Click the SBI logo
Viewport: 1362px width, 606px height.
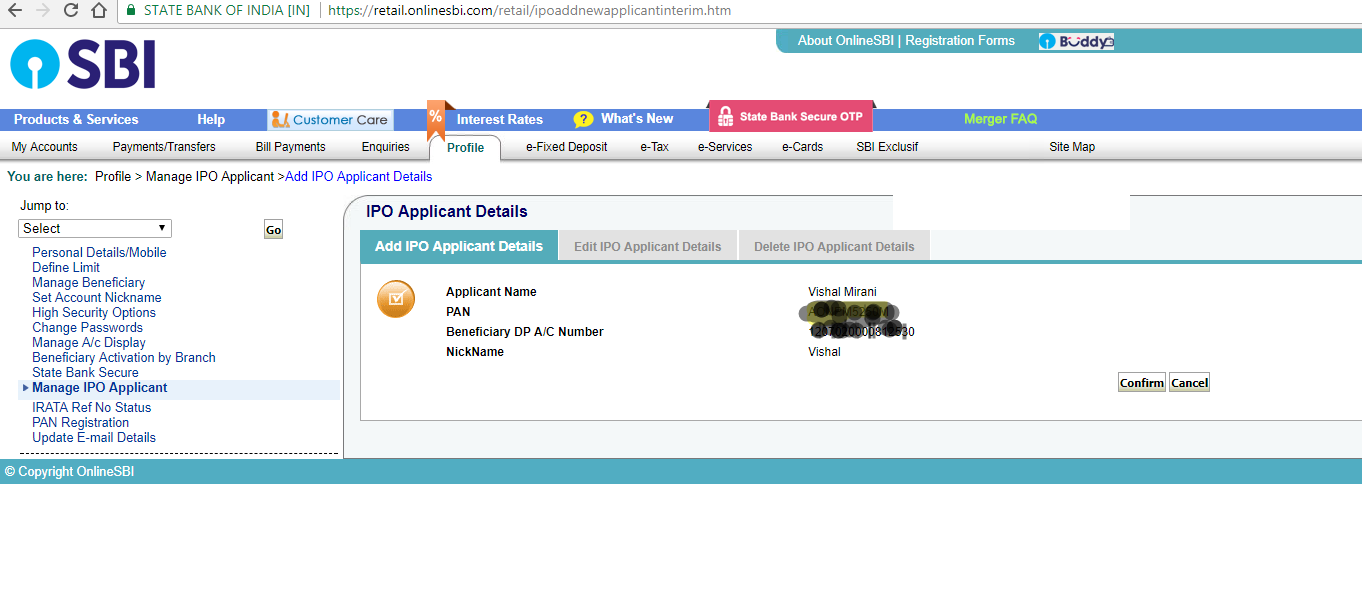pos(83,66)
